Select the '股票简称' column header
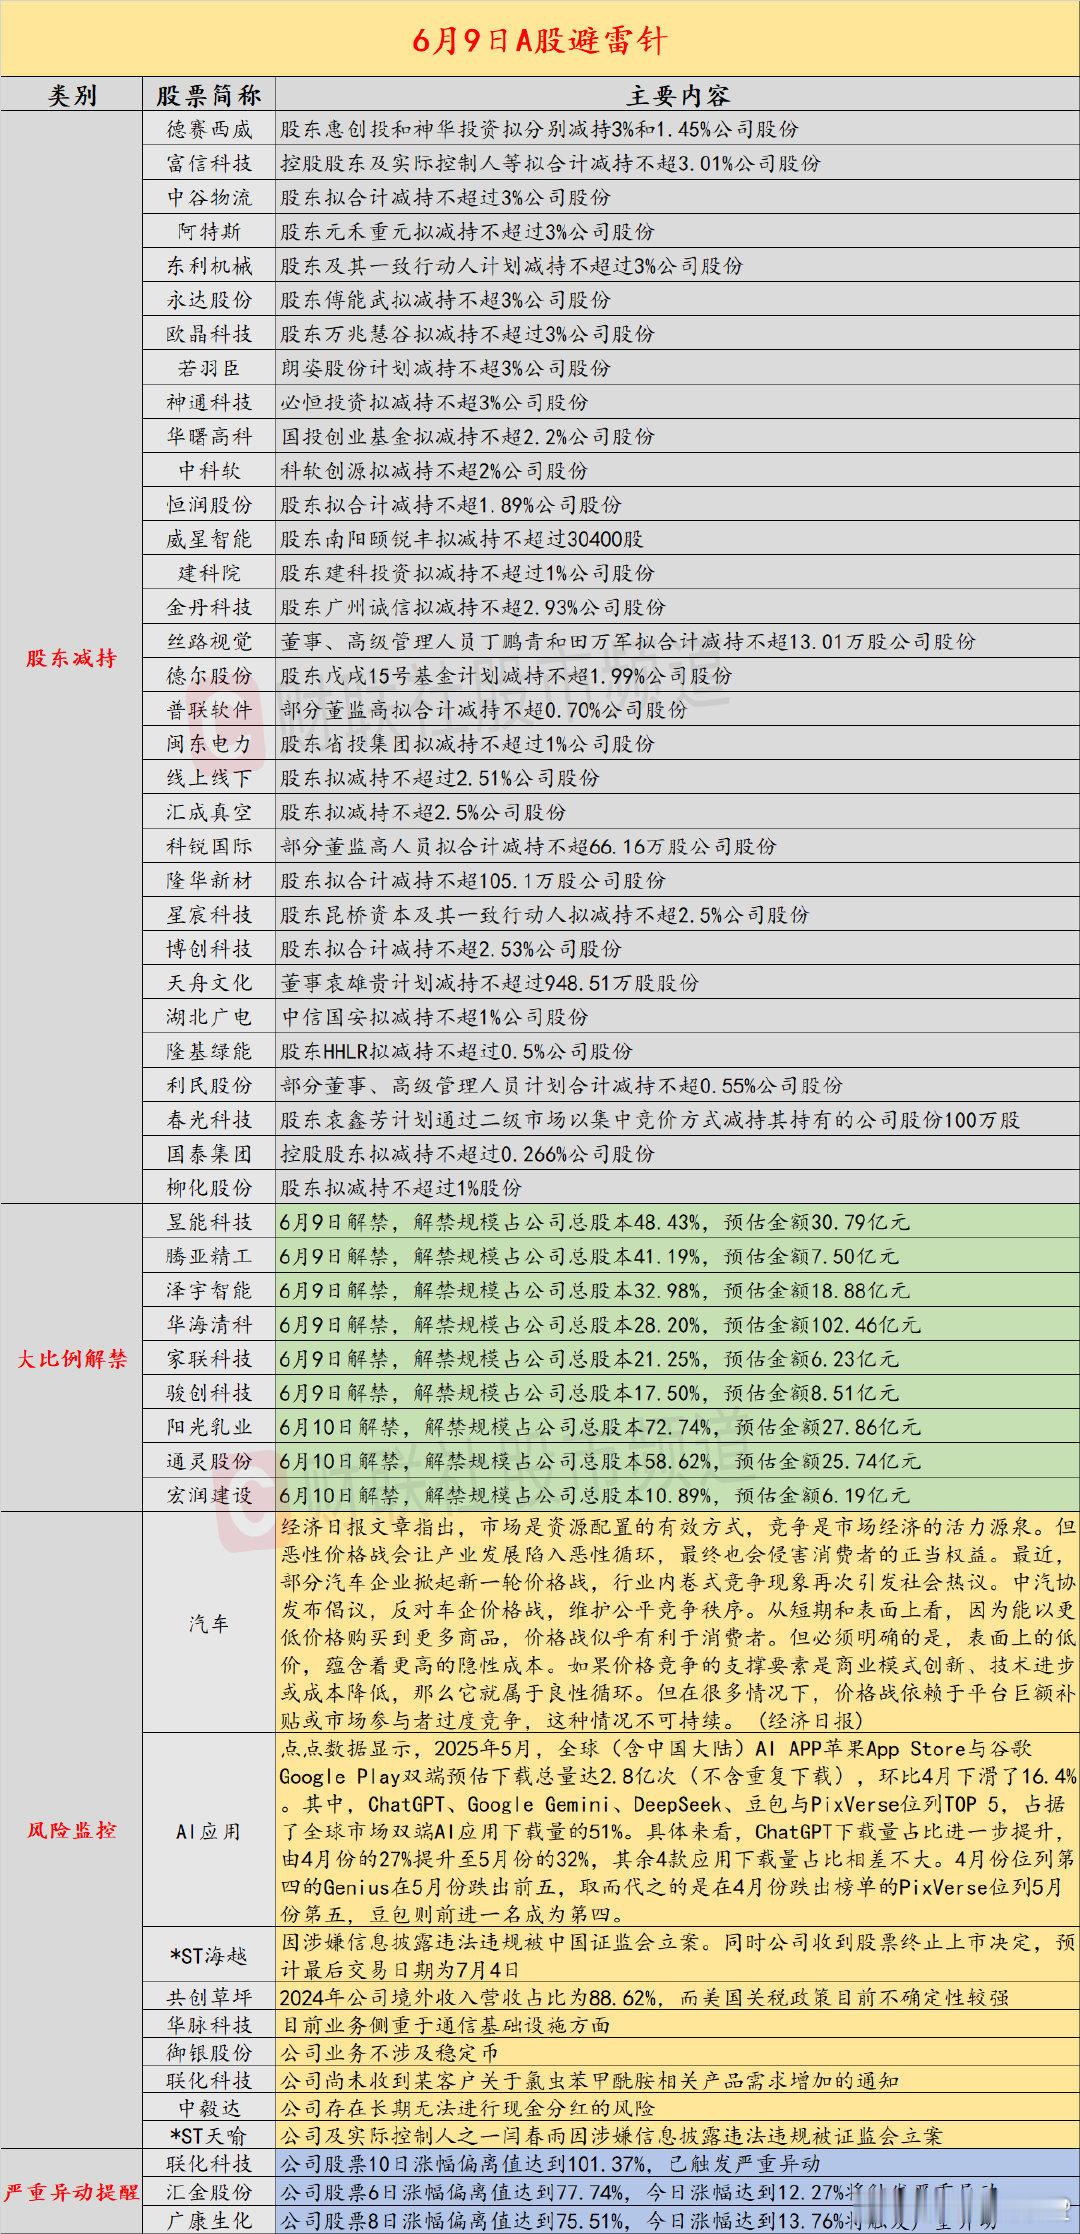This screenshot has height=2234, width=1080. [209, 95]
